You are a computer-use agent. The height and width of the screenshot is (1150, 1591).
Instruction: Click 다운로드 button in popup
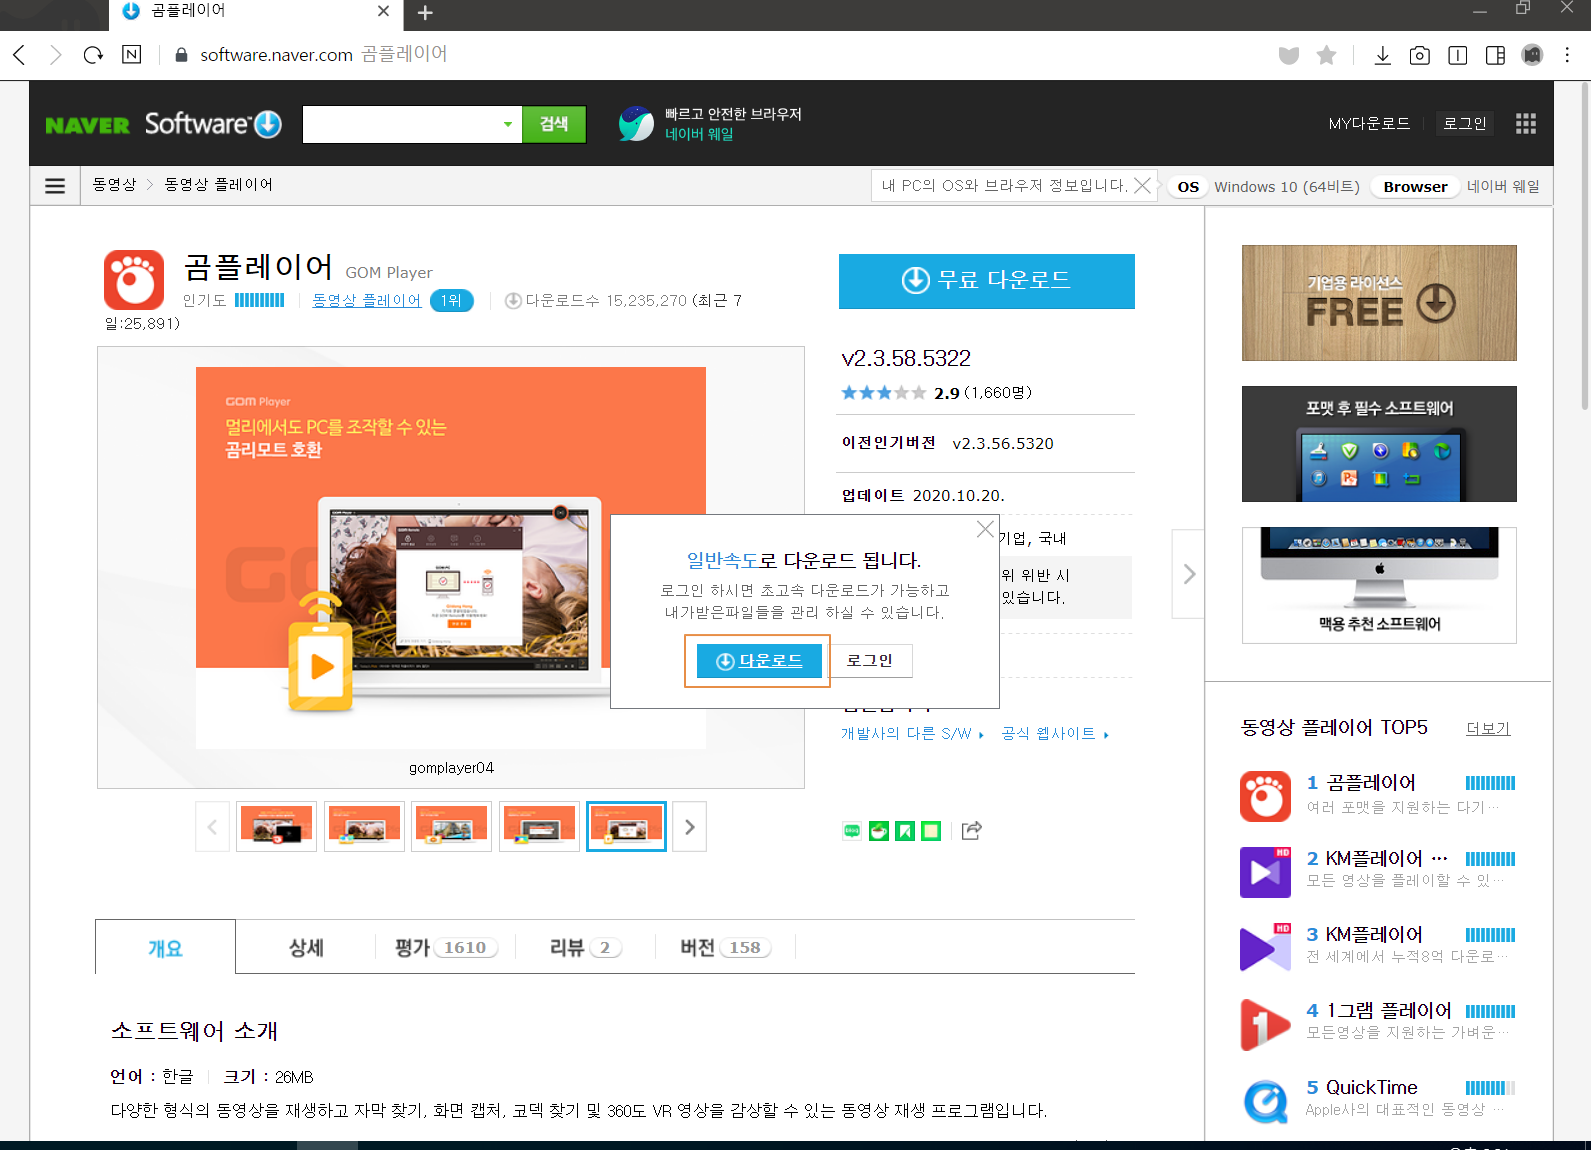[759, 661]
